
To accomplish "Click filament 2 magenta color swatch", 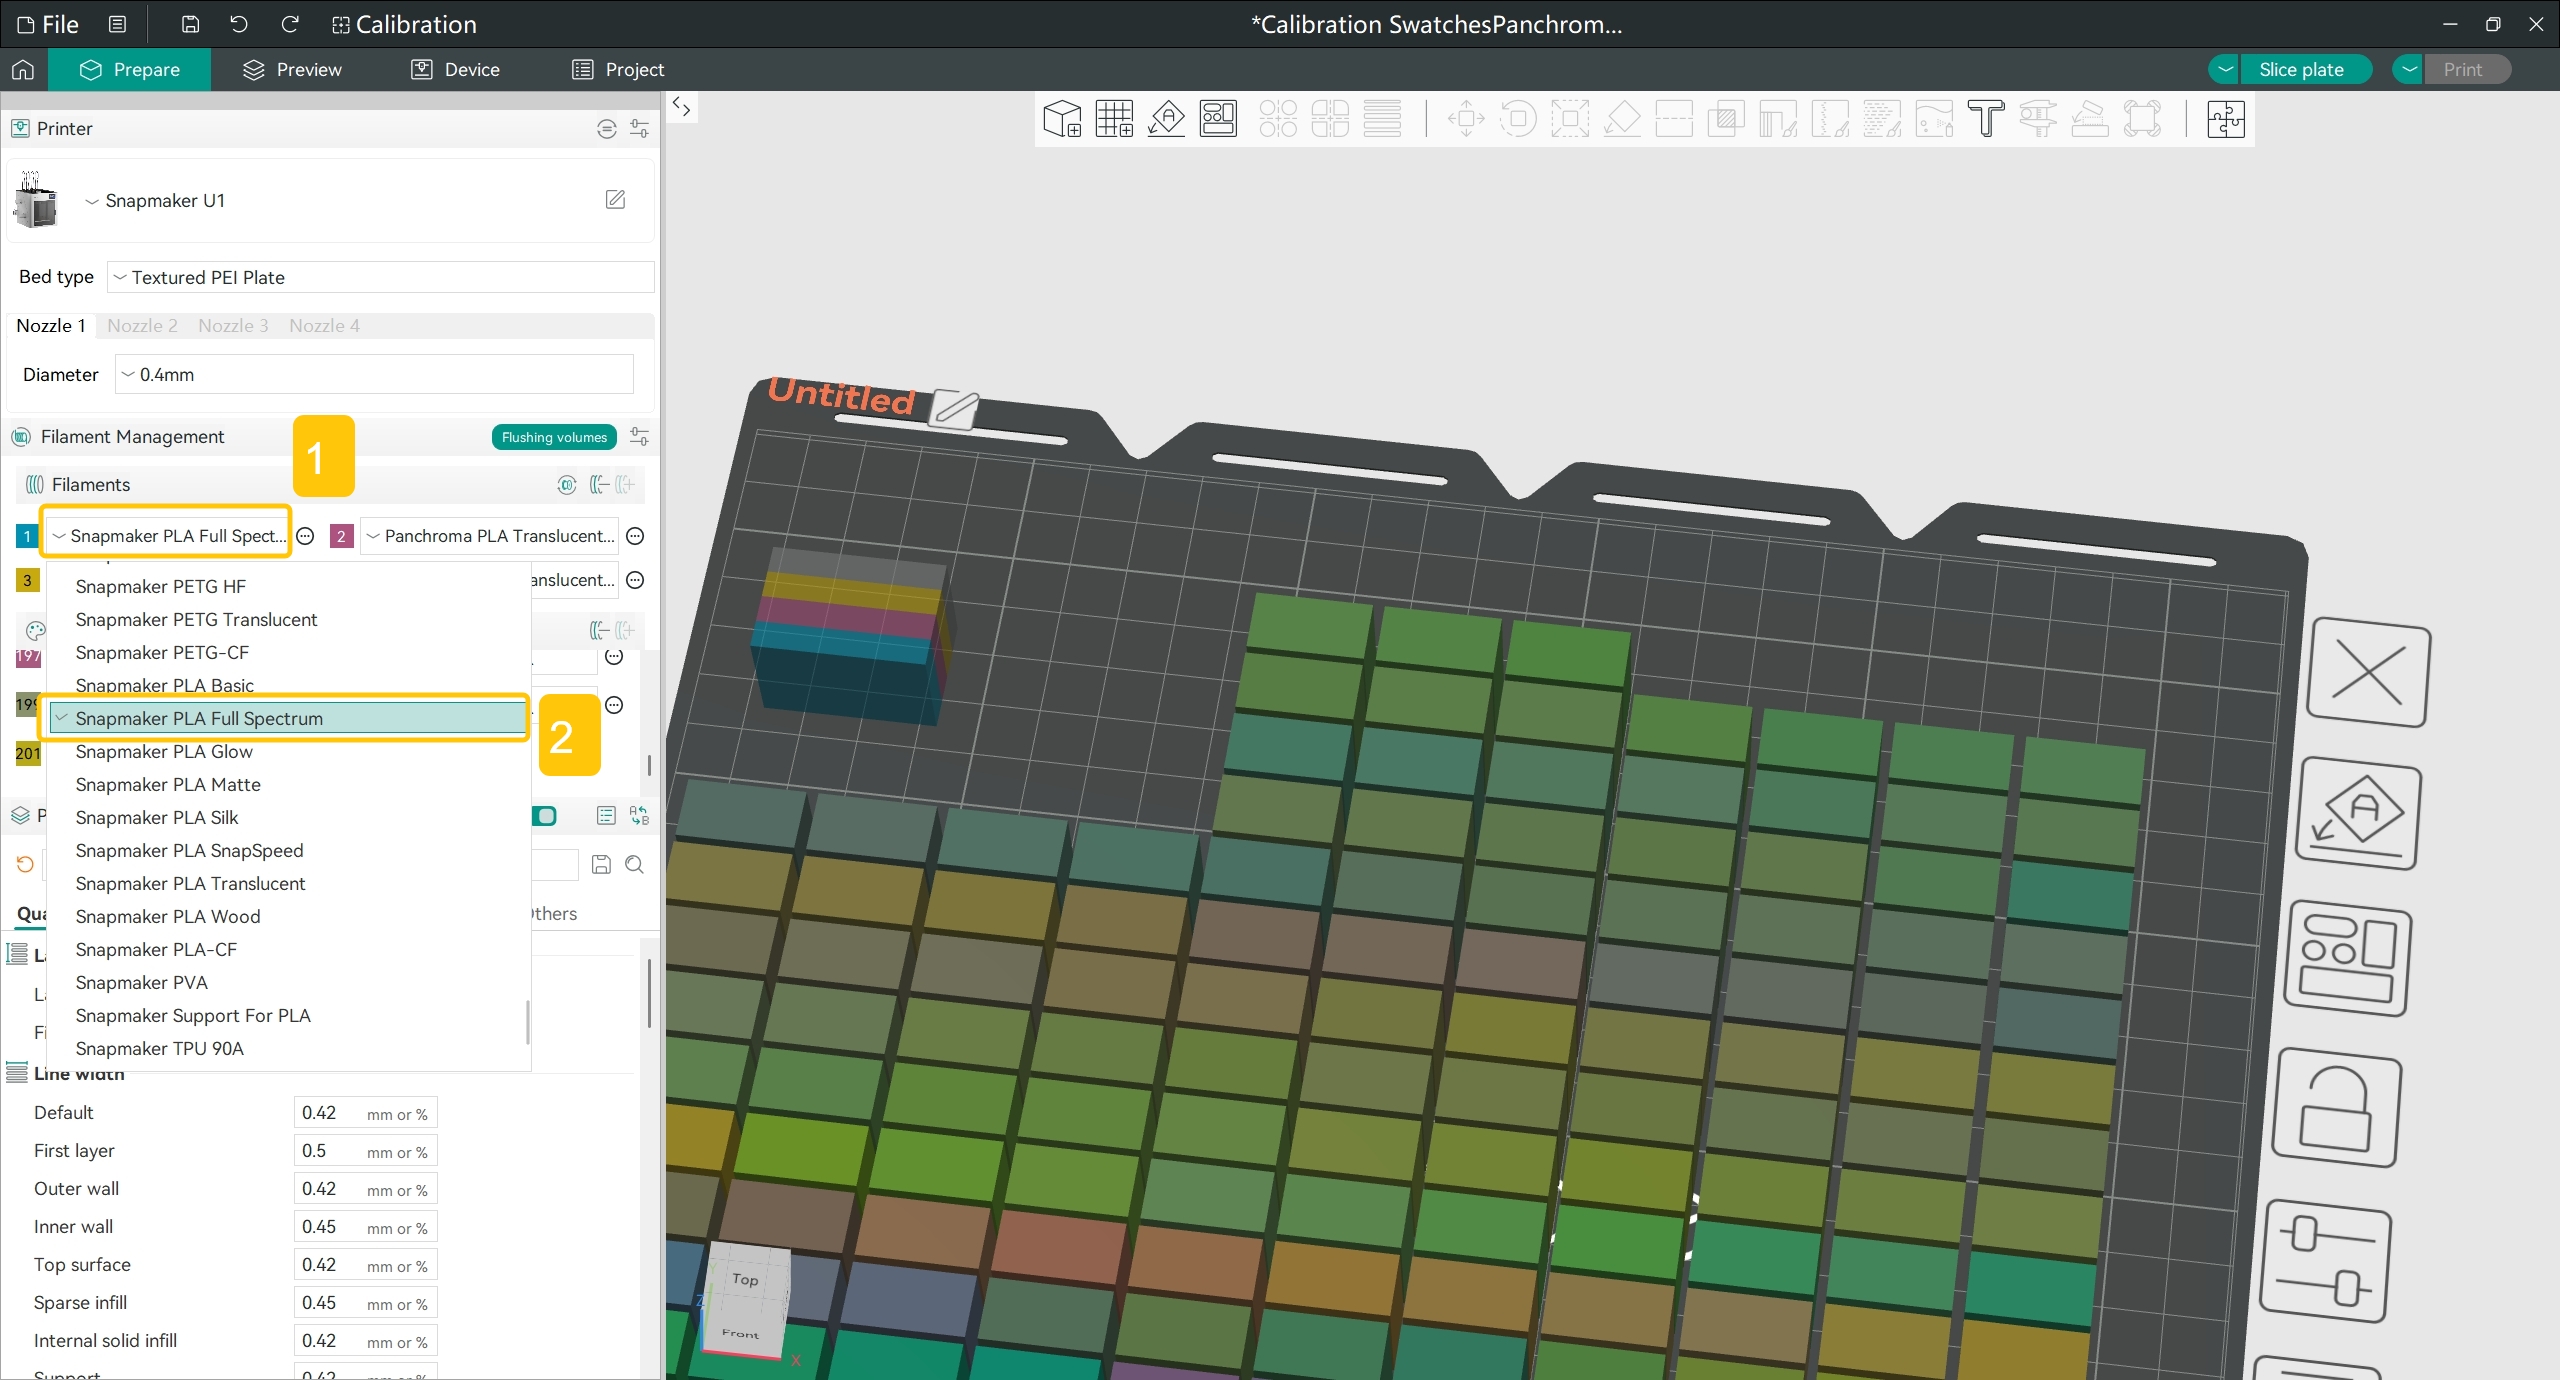I will tap(341, 537).
